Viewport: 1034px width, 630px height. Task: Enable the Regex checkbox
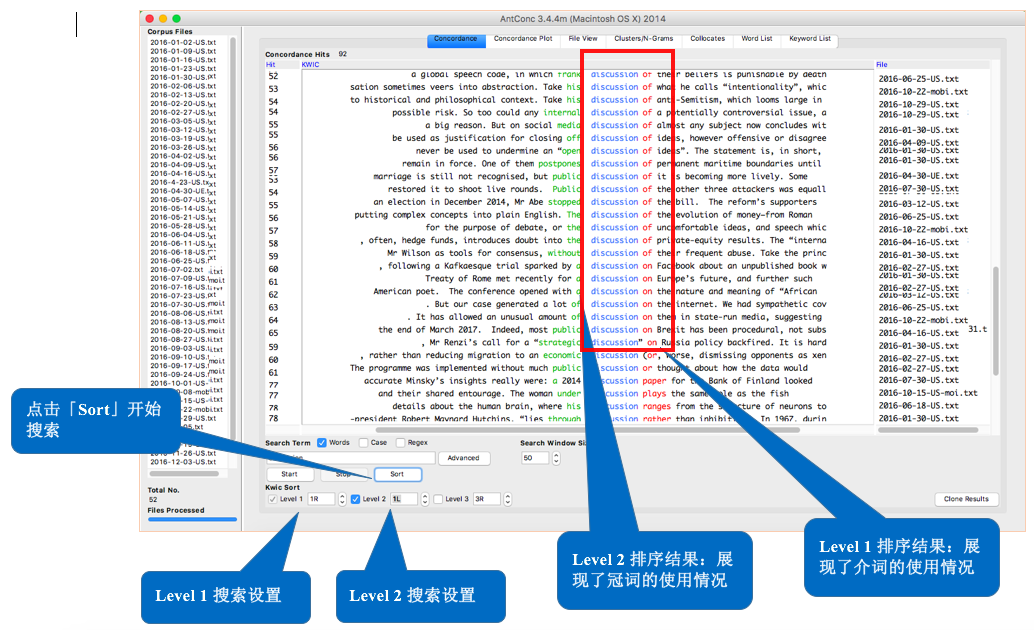(400, 443)
